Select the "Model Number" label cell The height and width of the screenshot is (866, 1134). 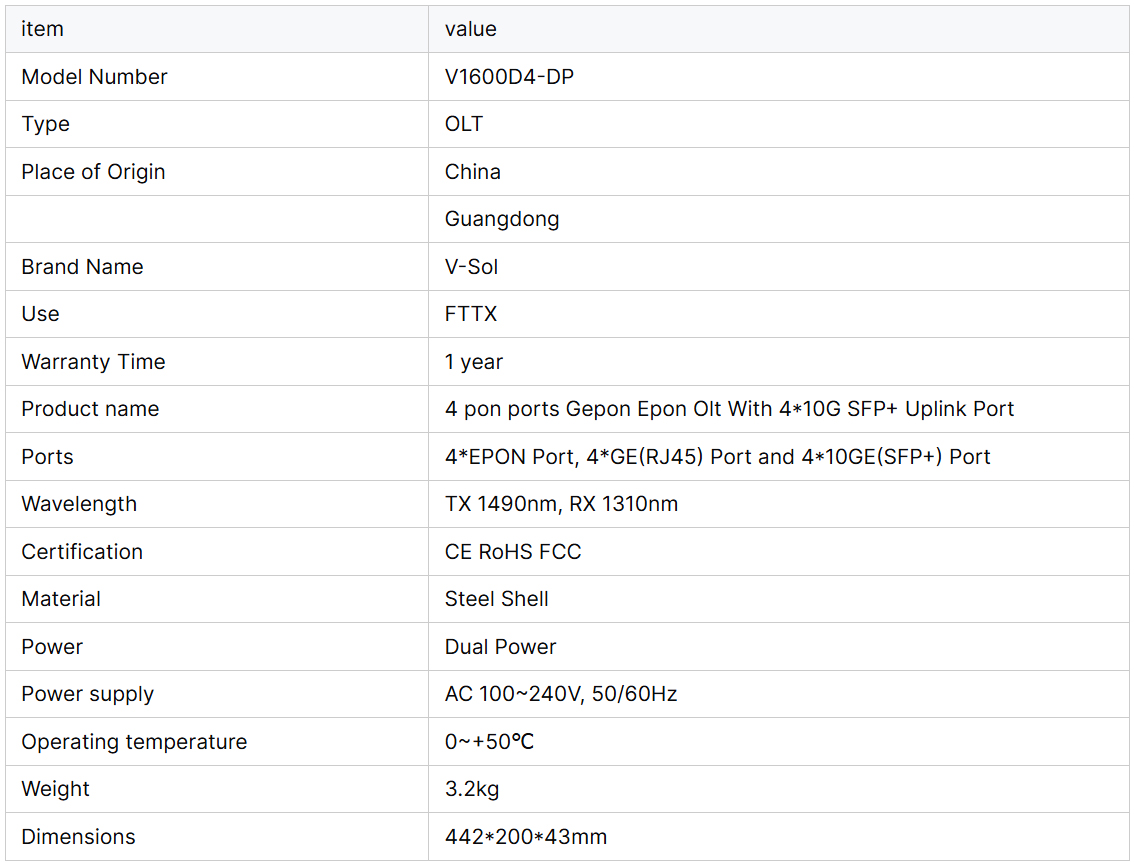[94, 77]
